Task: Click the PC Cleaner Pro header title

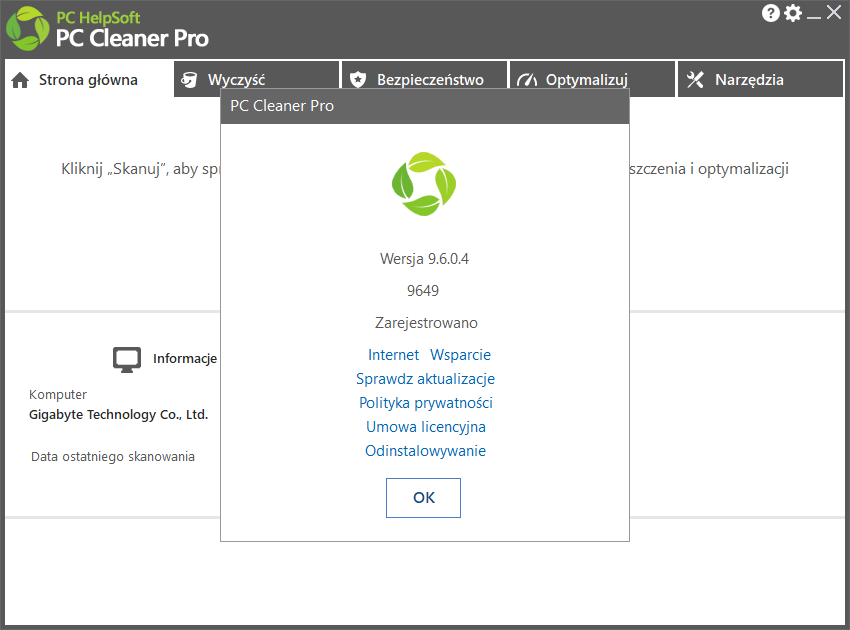Action: 132,38
